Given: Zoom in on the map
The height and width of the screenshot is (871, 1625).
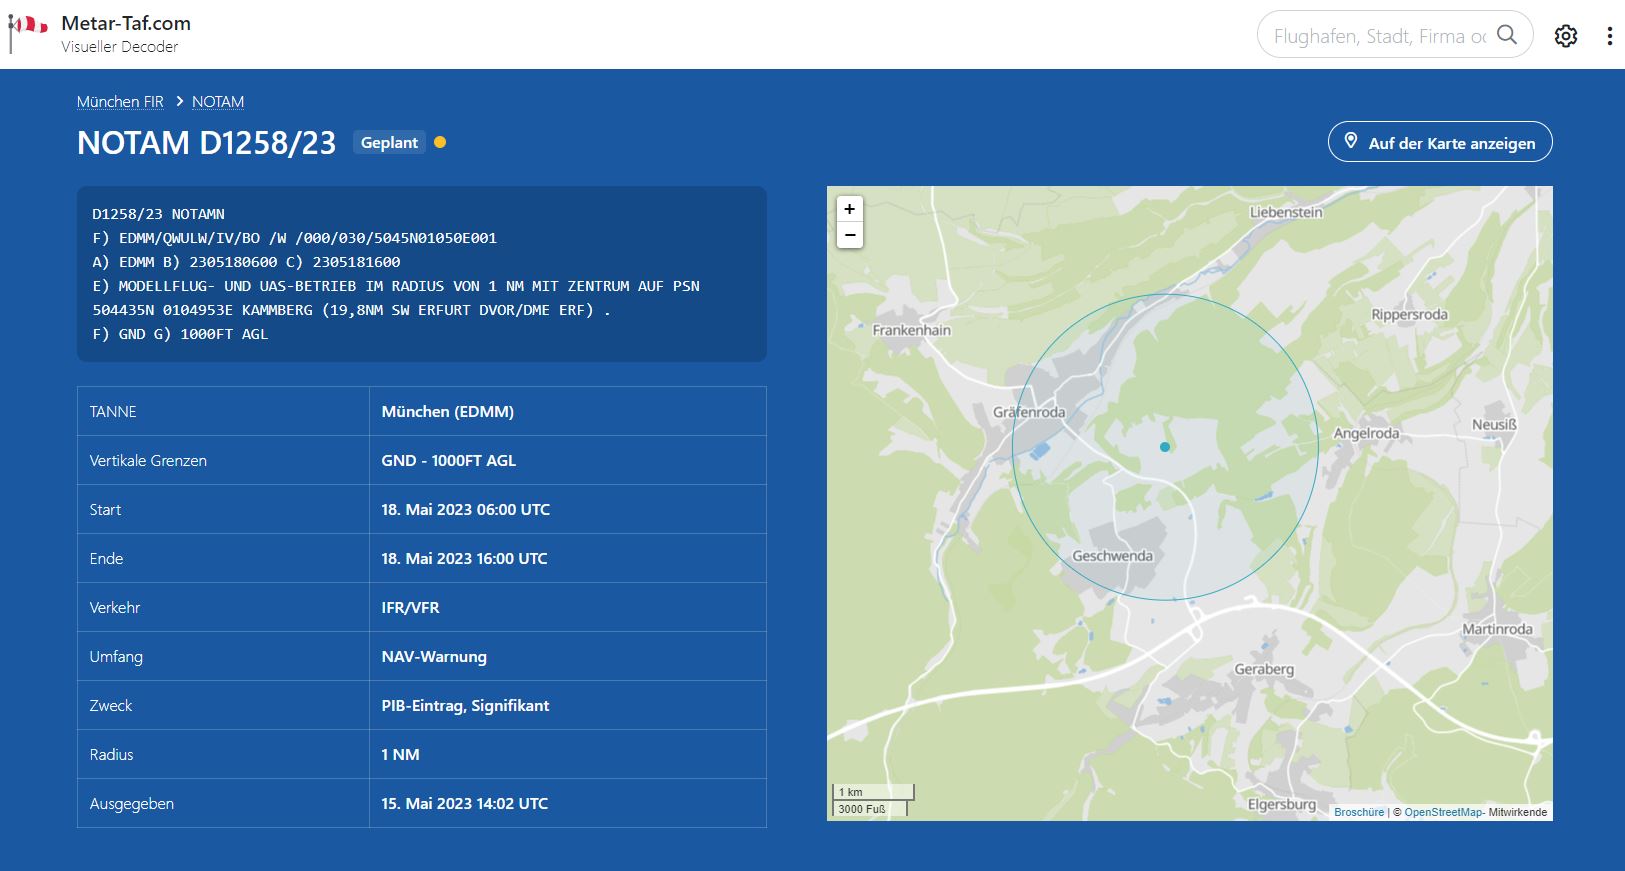Looking at the screenshot, I should click(849, 209).
